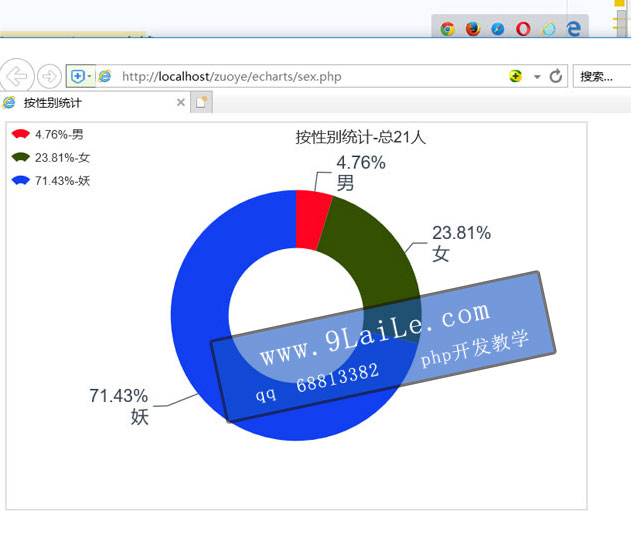Image resolution: width=631 pixels, height=549 pixels.
Task: Click the Safari compass icon
Action: 498,29
